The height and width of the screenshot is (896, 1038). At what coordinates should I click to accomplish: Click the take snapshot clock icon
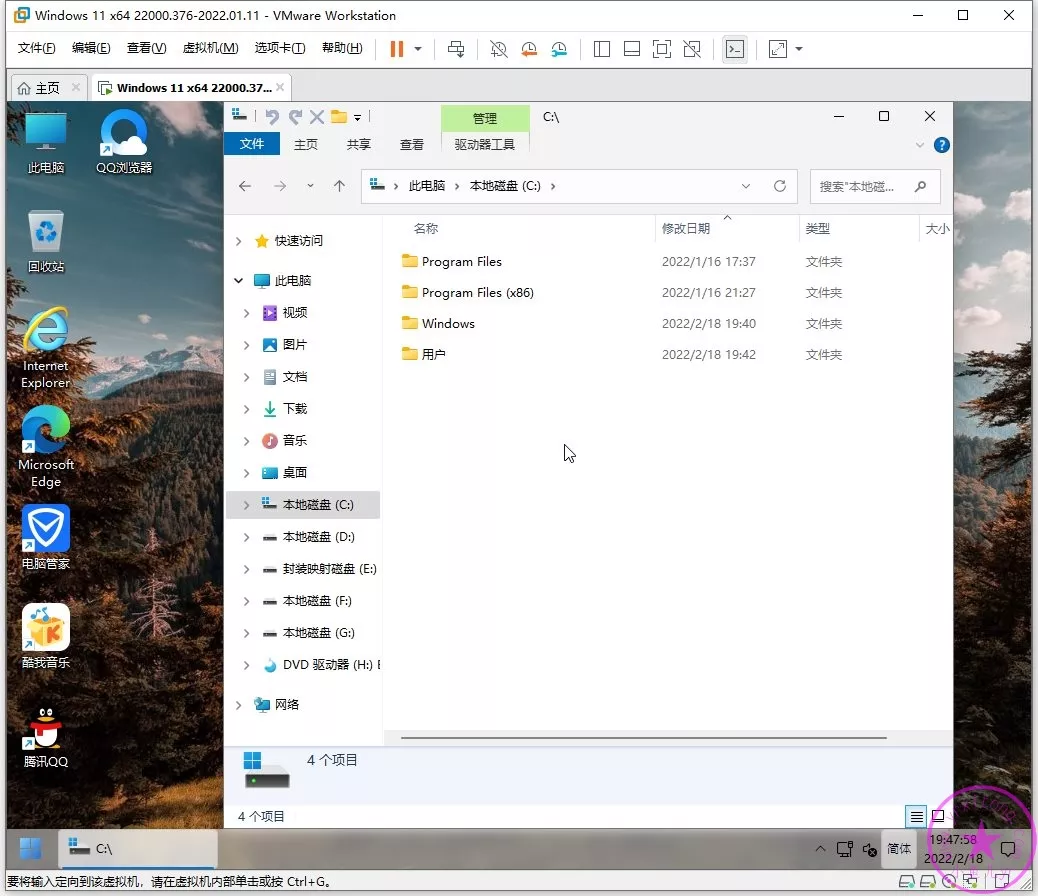click(x=499, y=49)
